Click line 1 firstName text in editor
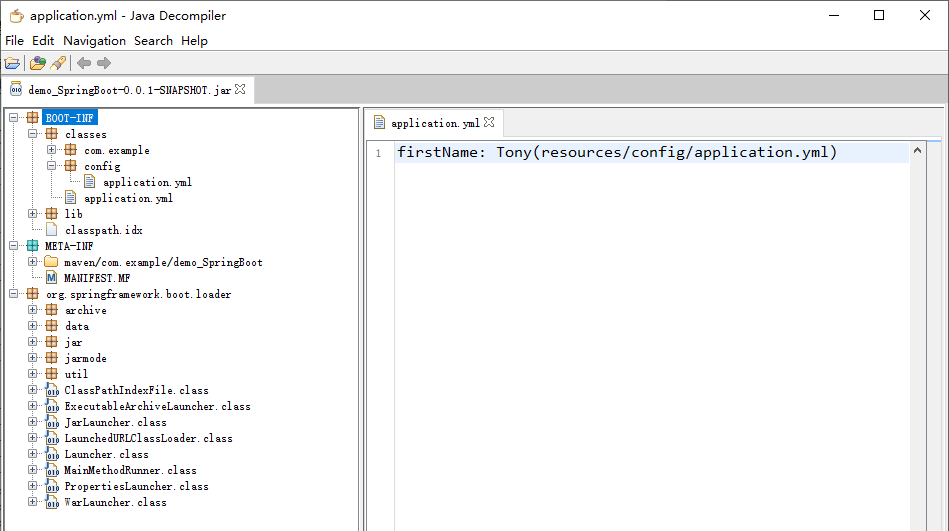 616,152
